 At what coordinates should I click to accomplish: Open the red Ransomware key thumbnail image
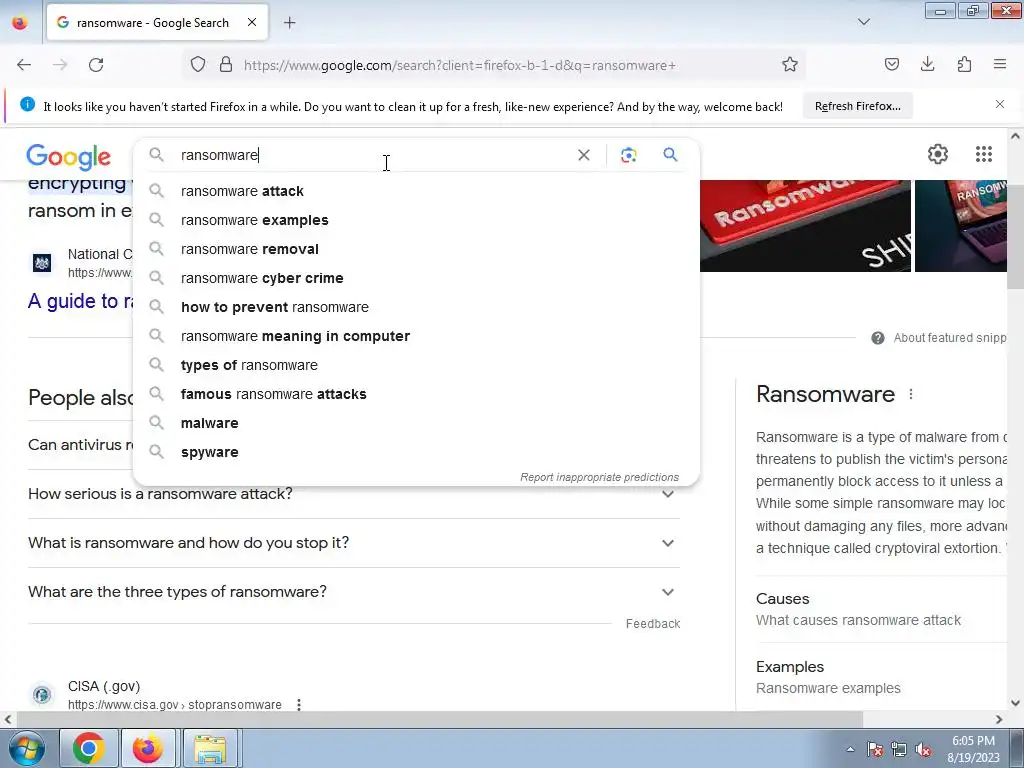805,226
